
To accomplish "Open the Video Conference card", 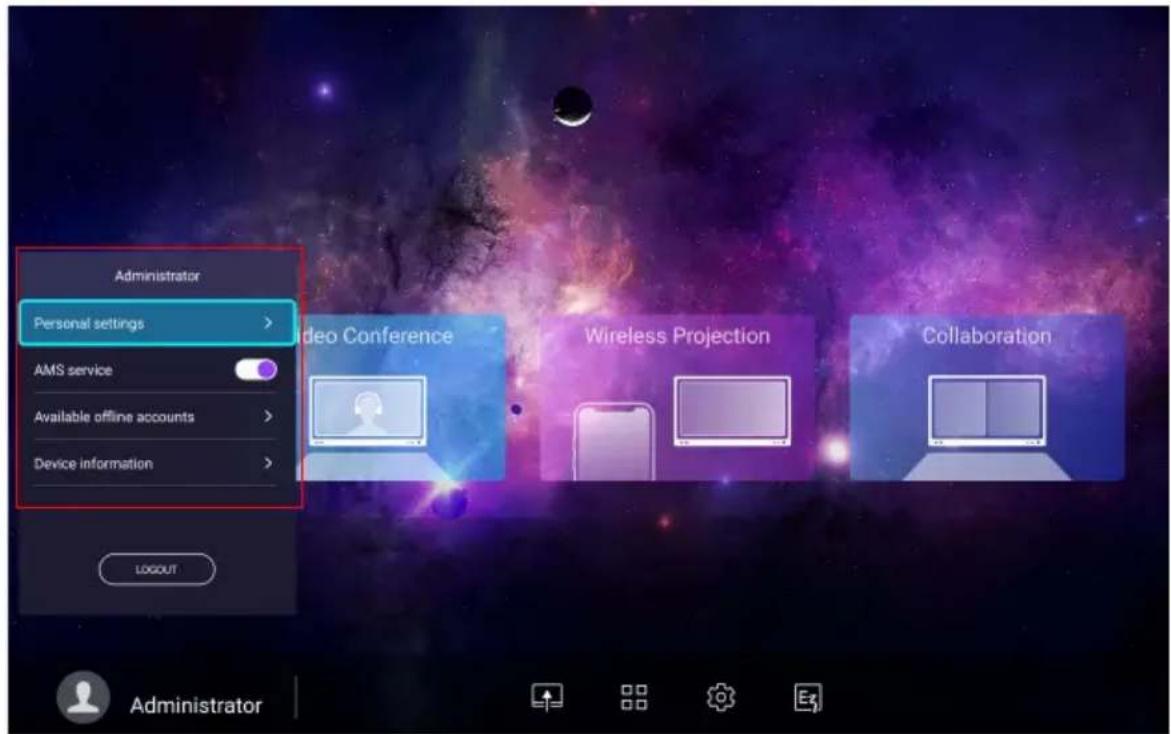I will coord(401,398).
